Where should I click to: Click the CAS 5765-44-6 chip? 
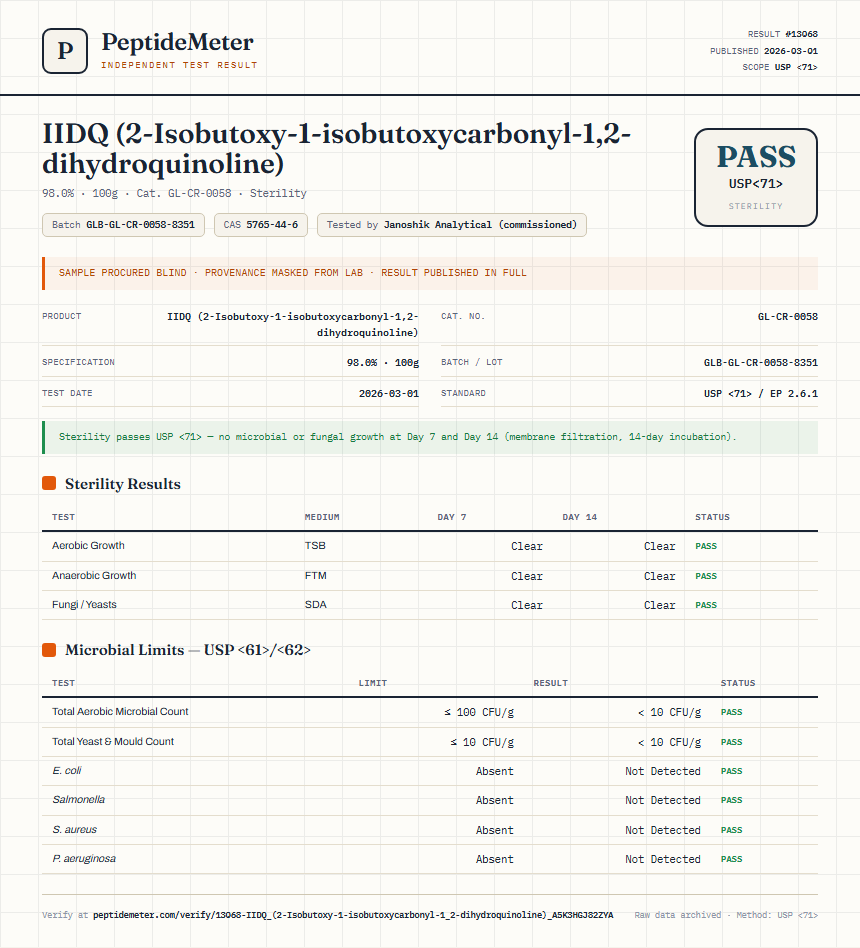point(261,225)
